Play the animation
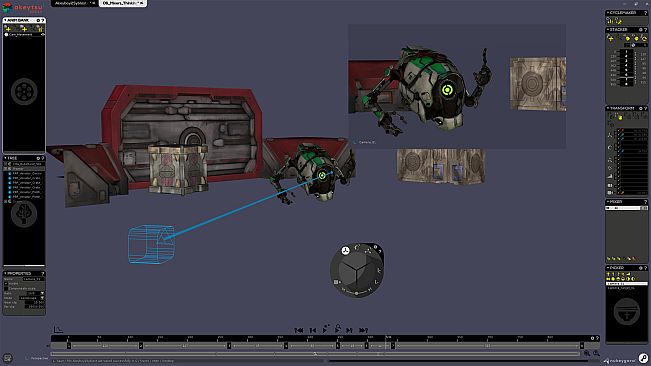651x366 pixels. tap(326, 329)
